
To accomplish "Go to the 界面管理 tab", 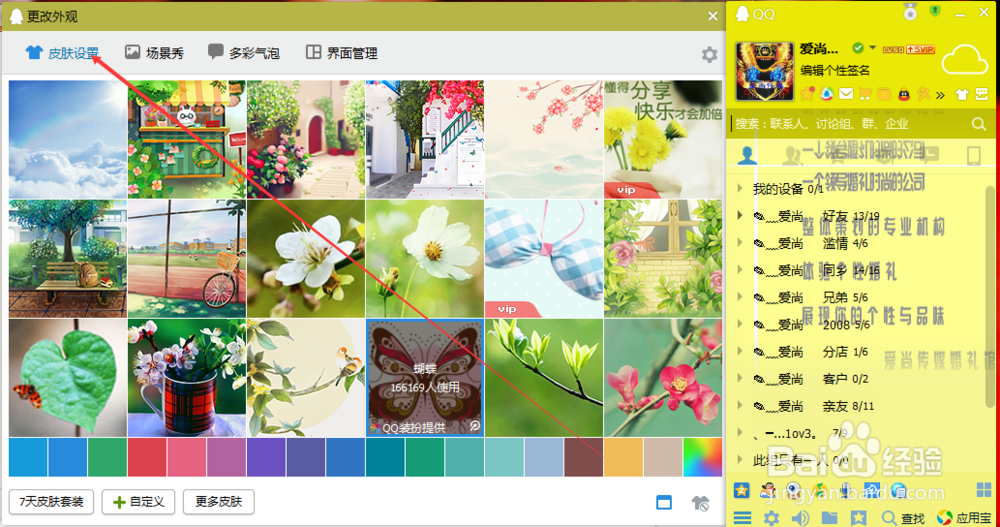I will (x=342, y=53).
